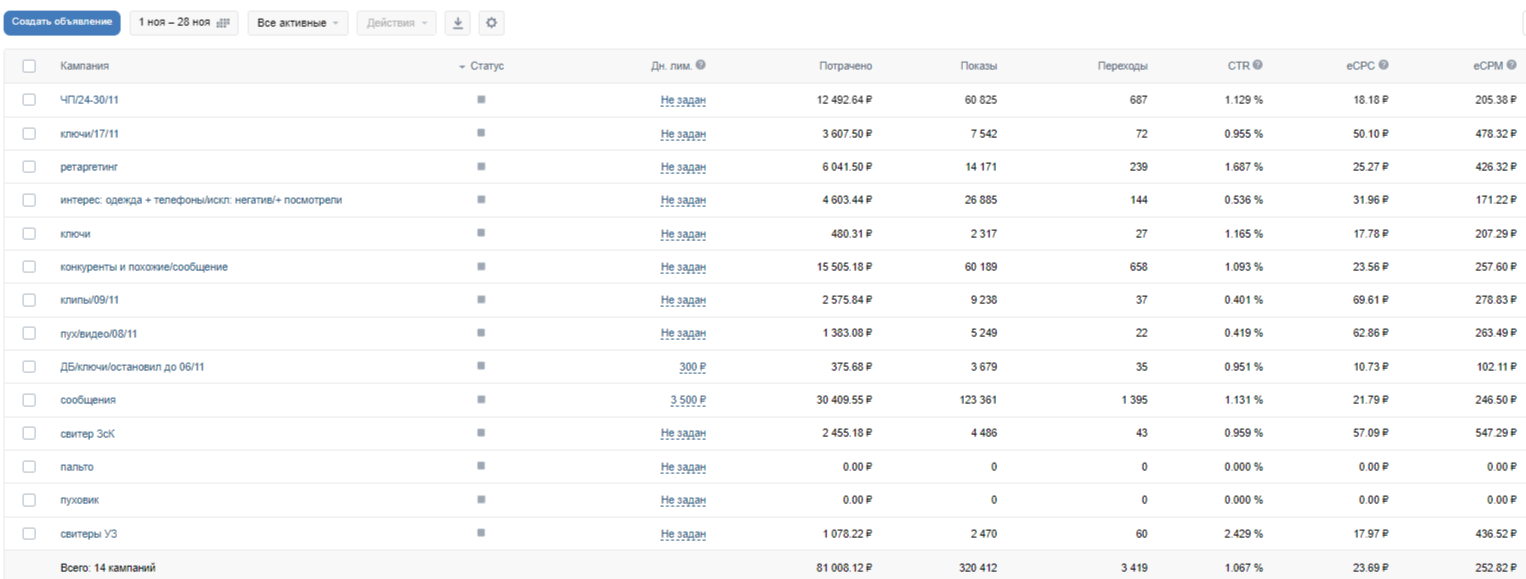Screen dimensions: 1526x579
Task: Click the download statistics icon
Action: click(457, 22)
